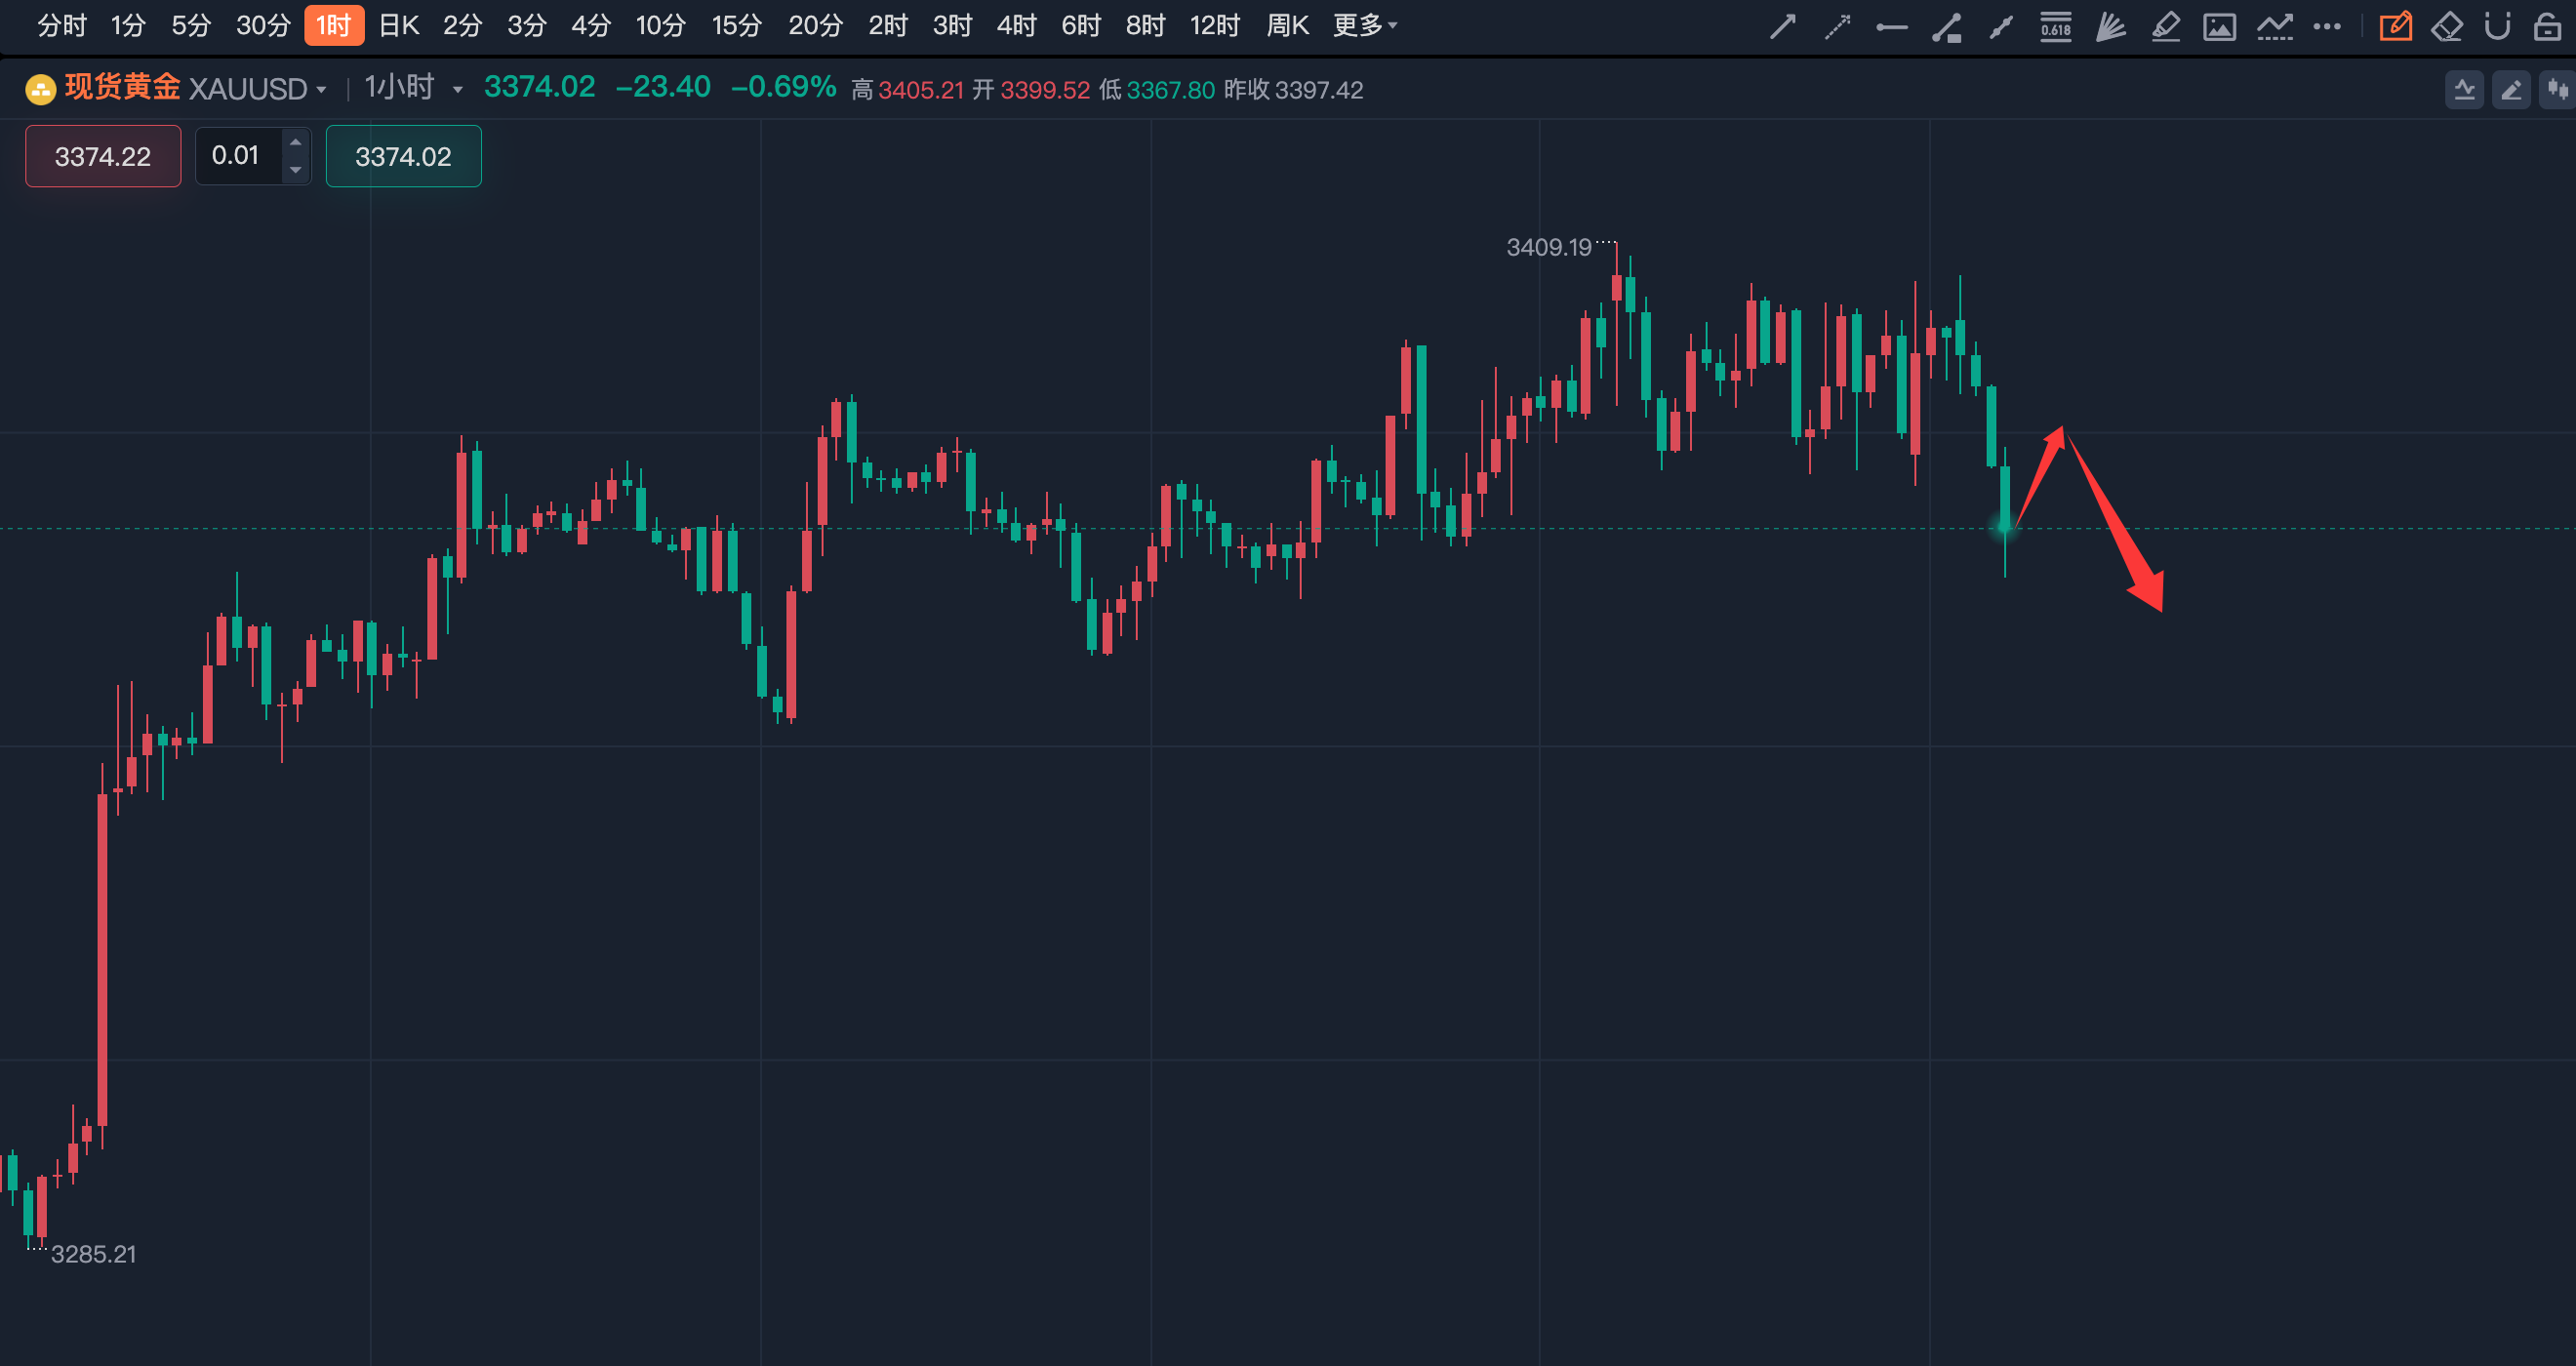This screenshot has width=2576, height=1366.
Task: Click the 0.01 lot size field
Action: (236, 155)
